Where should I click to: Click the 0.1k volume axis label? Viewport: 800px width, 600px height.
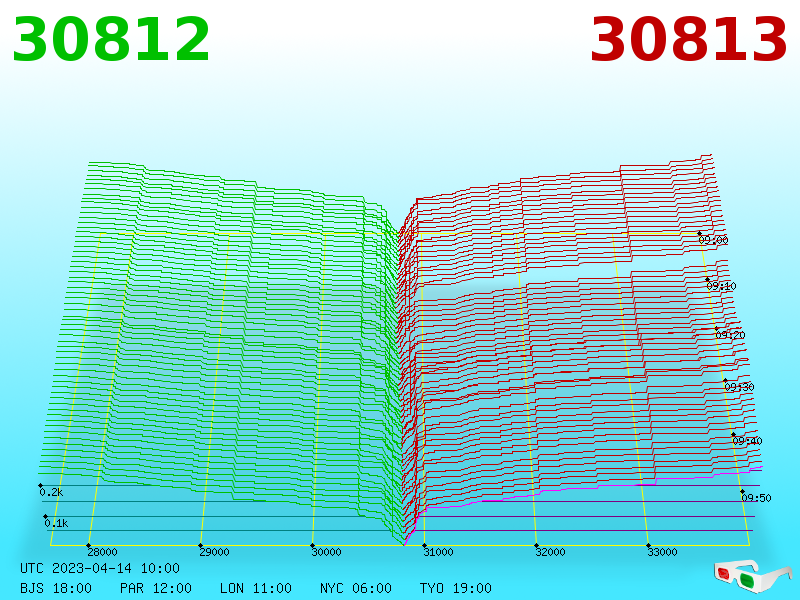pyautogui.click(x=56, y=523)
